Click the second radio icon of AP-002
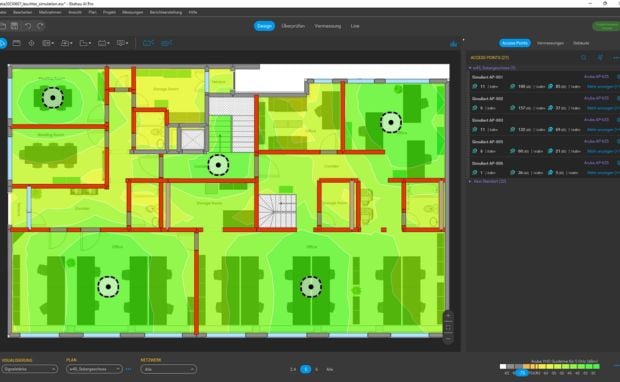The height and width of the screenshot is (382, 620). 512,108
